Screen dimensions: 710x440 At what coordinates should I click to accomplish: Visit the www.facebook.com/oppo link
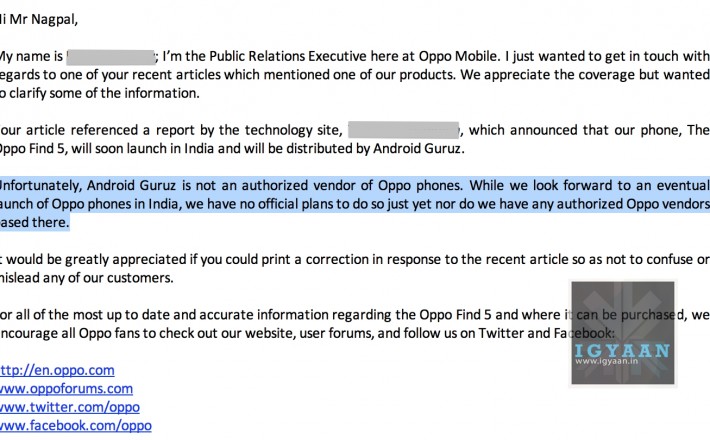76,425
